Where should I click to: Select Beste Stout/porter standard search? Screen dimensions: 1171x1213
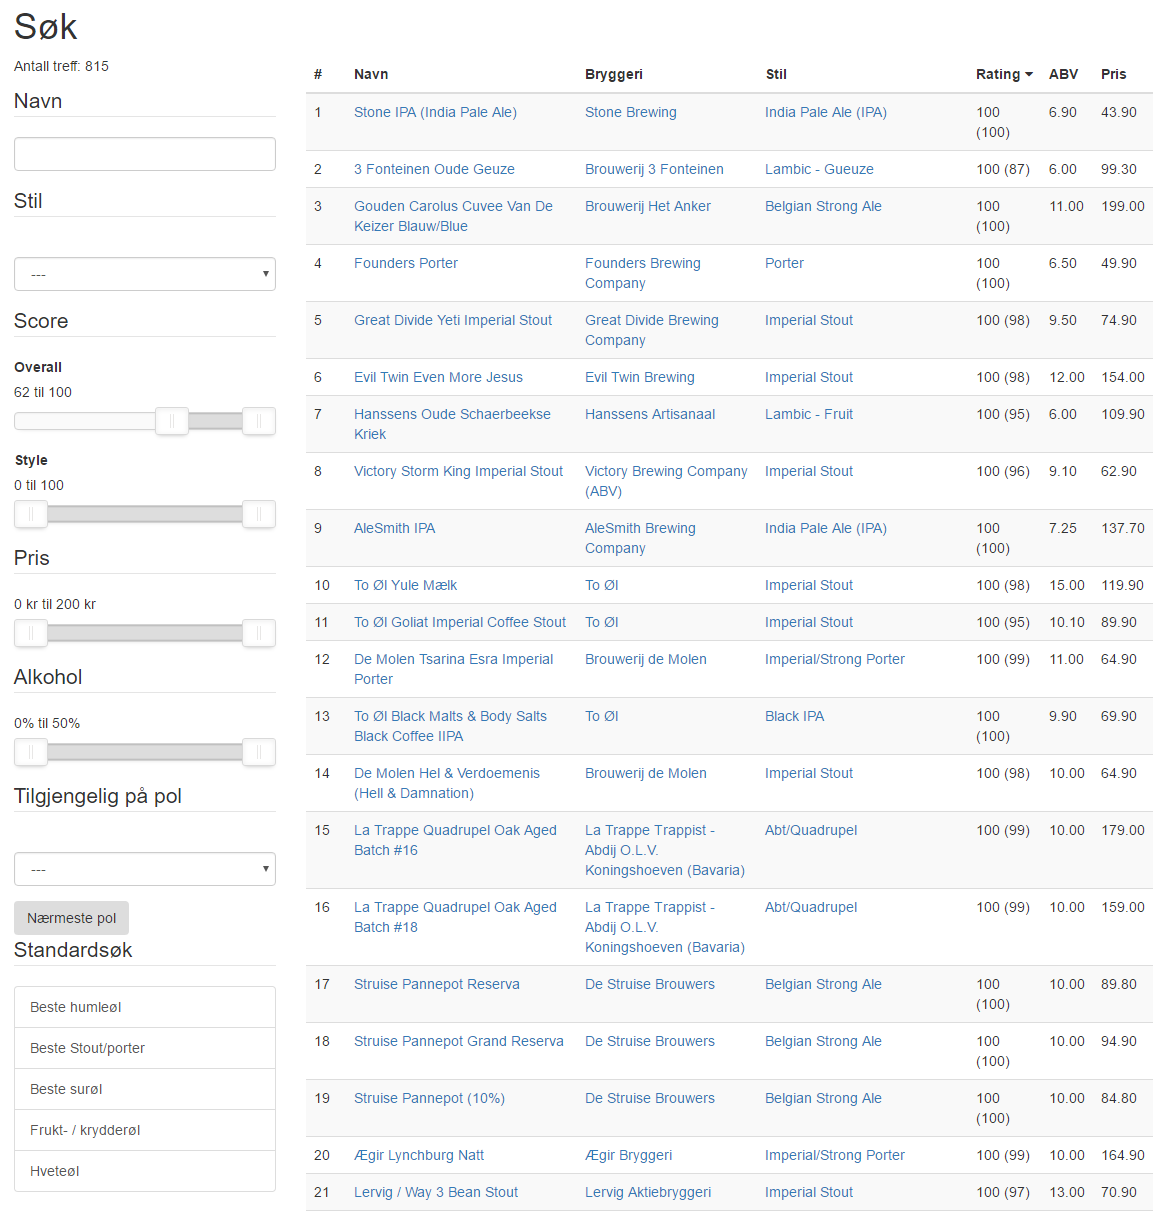tap(145, 1048)
